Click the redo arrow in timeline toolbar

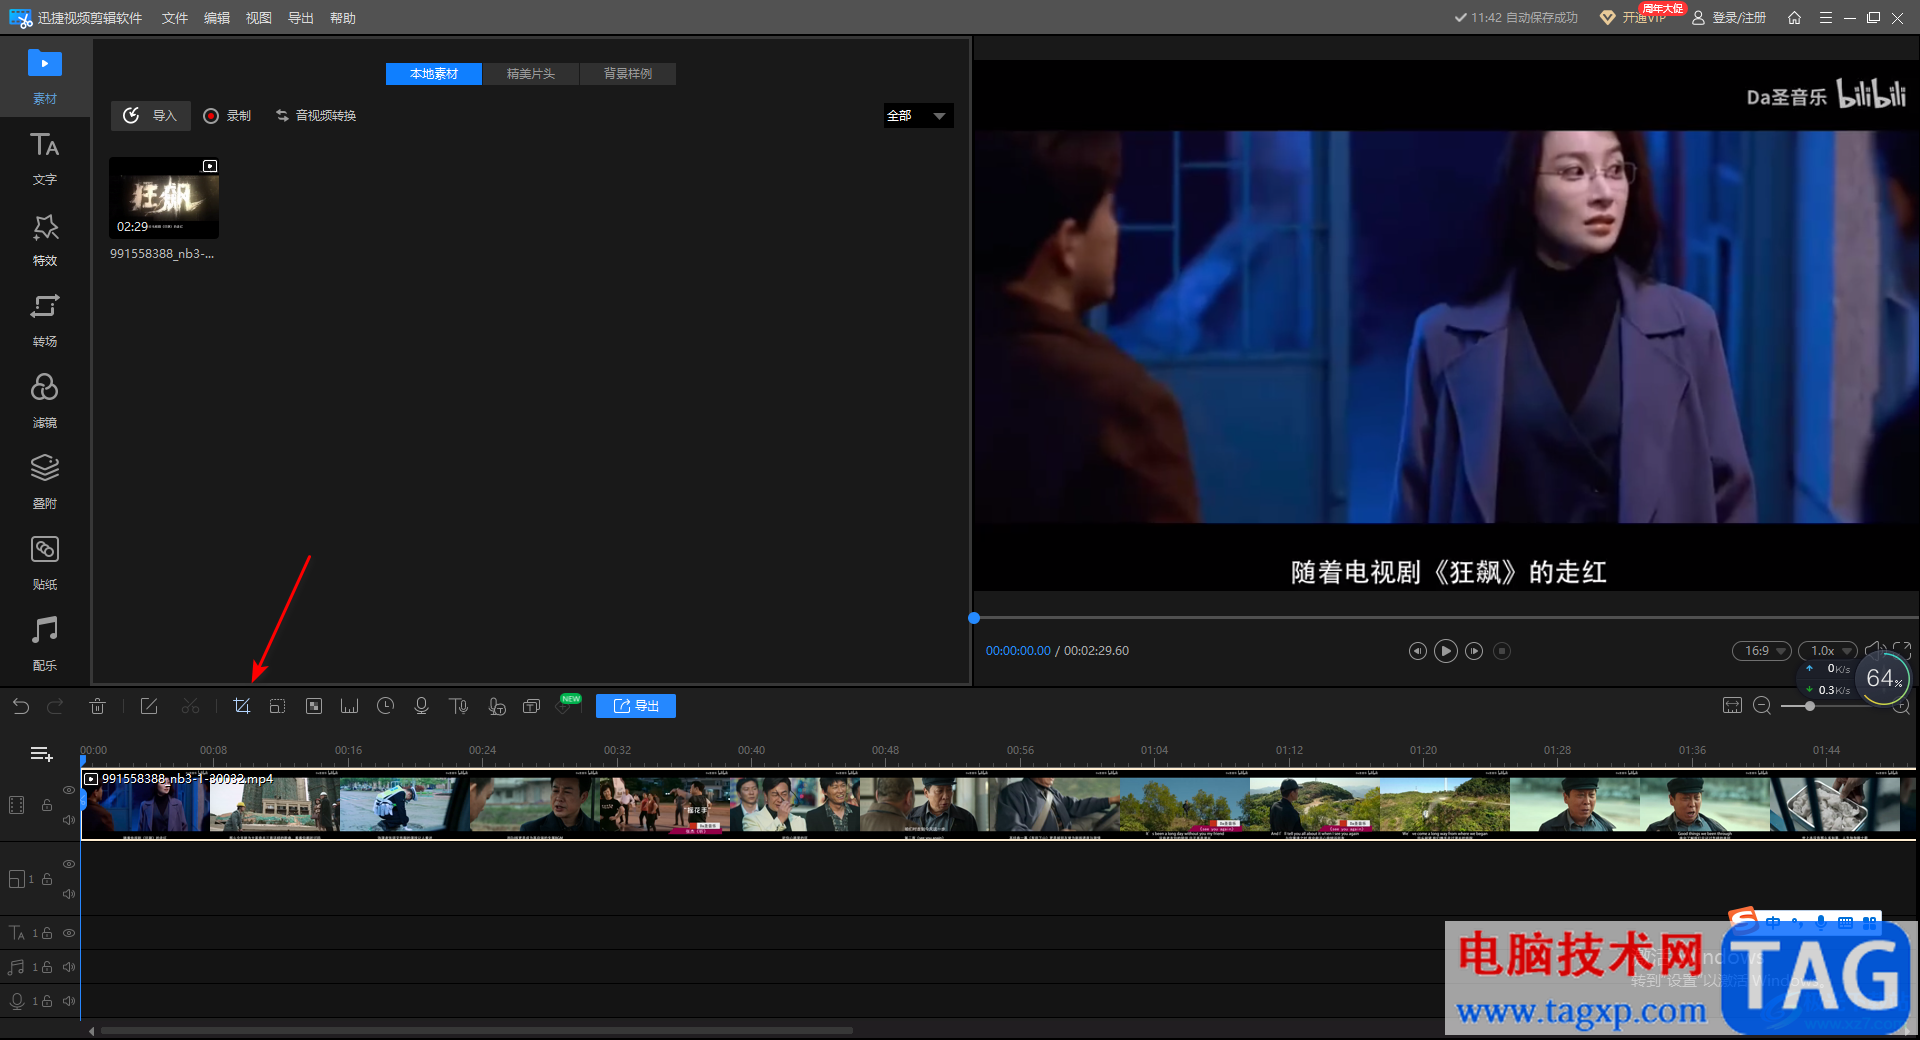56,706
